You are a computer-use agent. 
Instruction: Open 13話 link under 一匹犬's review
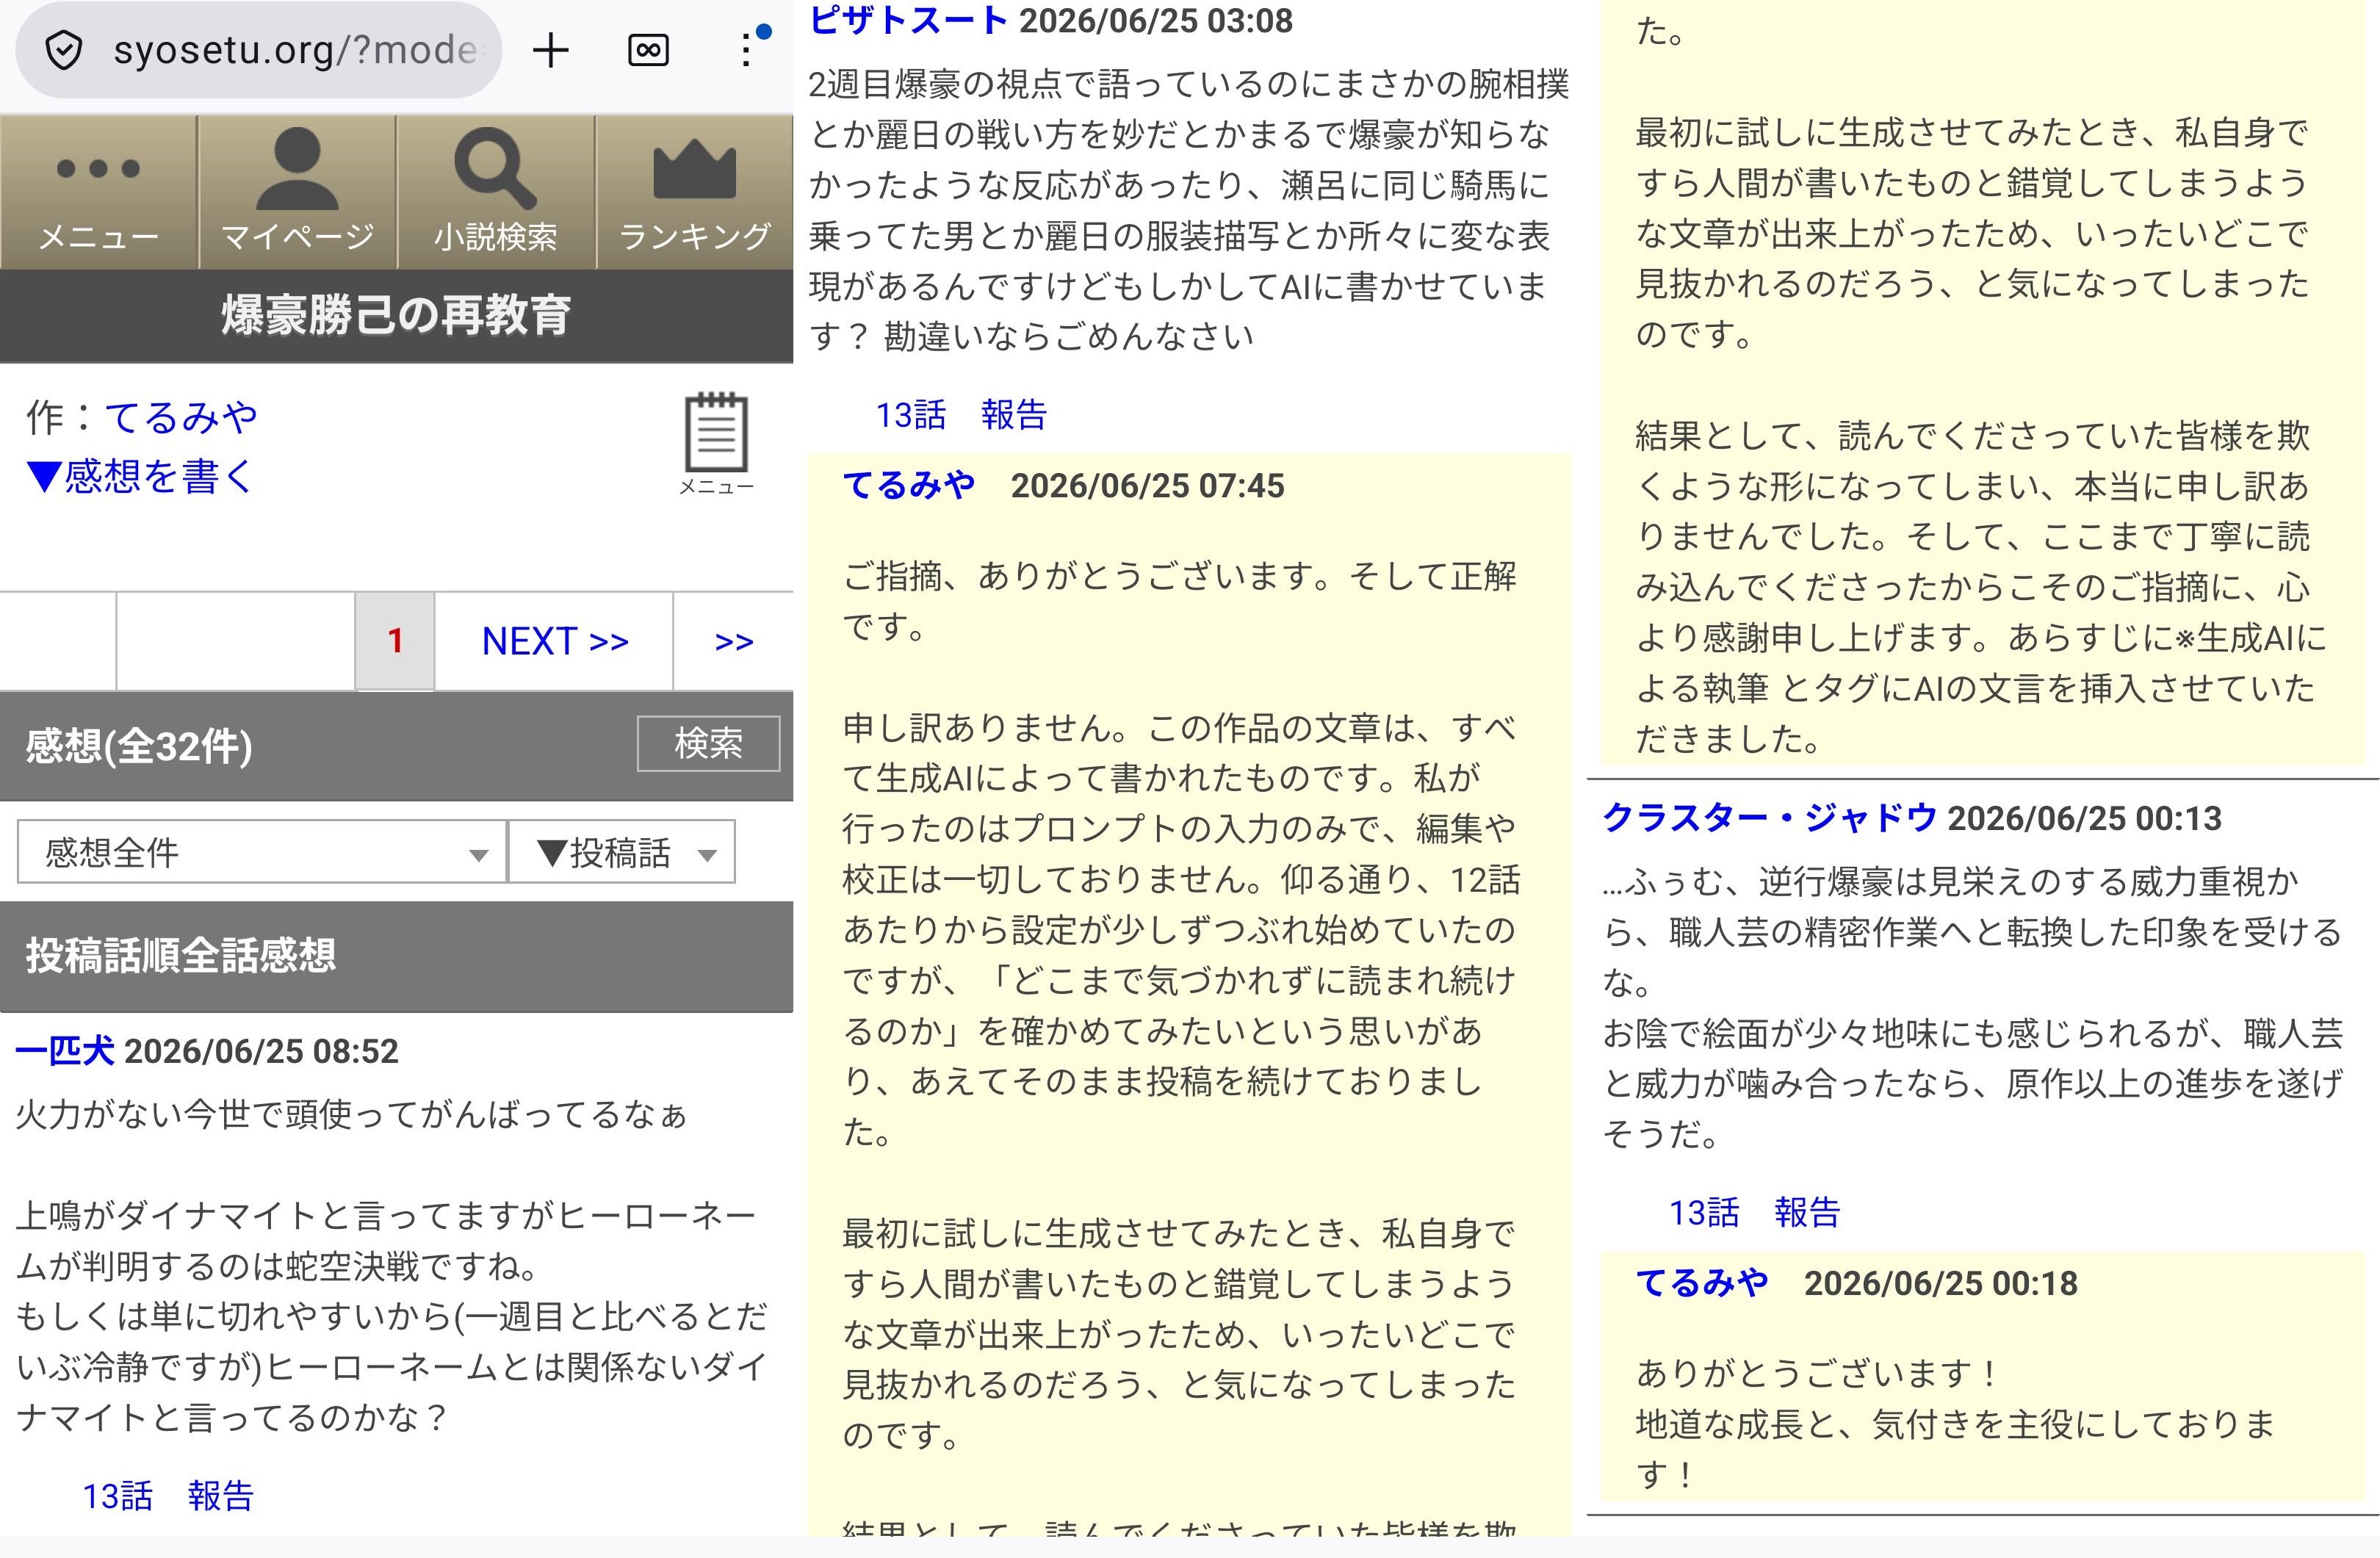point(117,1496)
